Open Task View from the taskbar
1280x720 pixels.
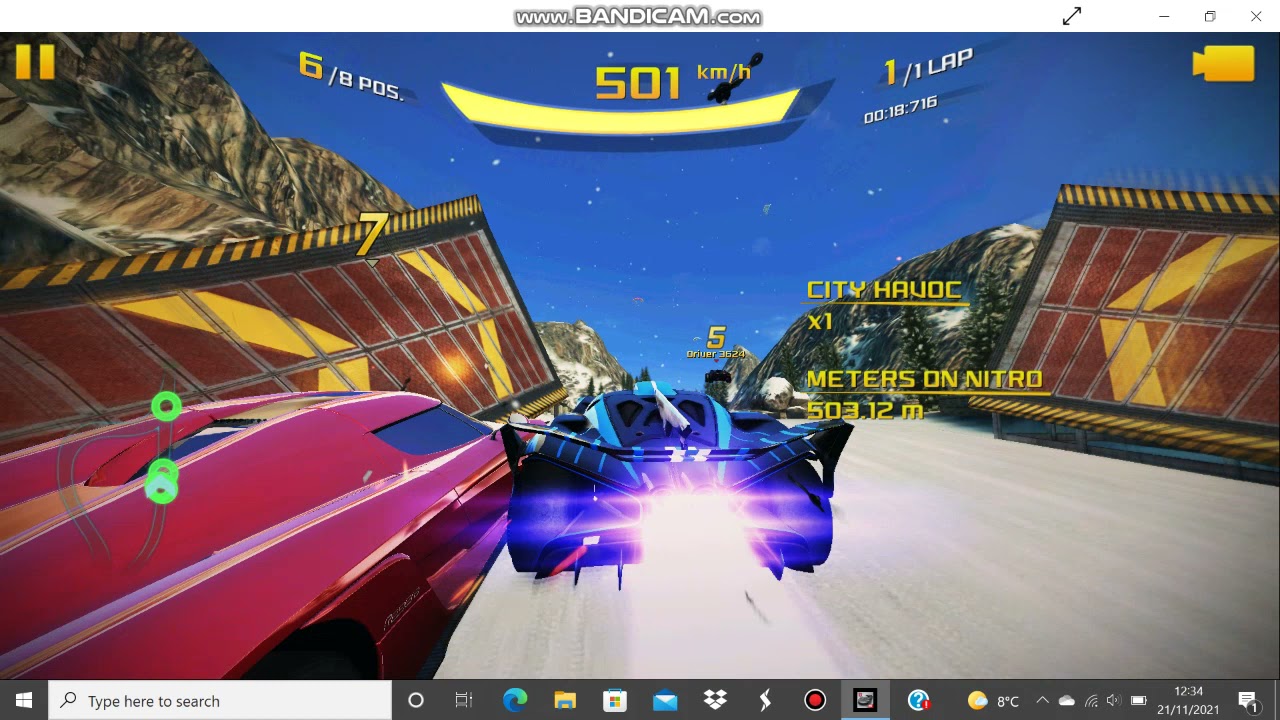464,701
